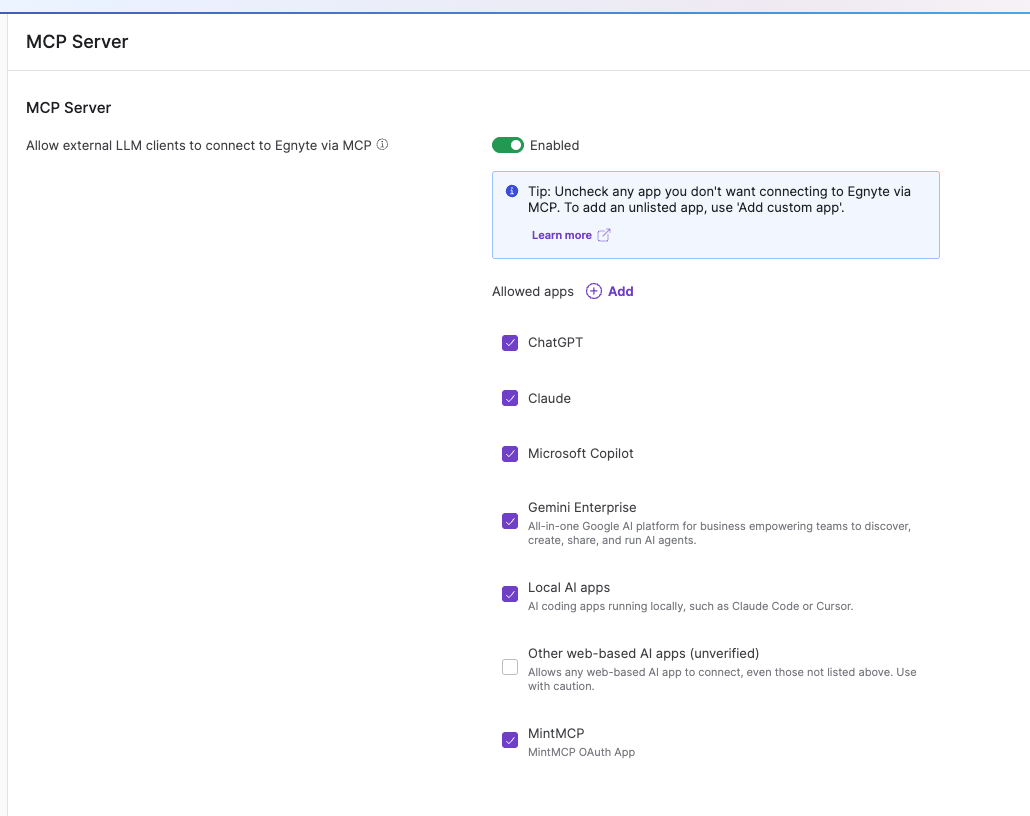
Task: Uncheck the Local AI apps checkbox
Action: click(510, 594)
